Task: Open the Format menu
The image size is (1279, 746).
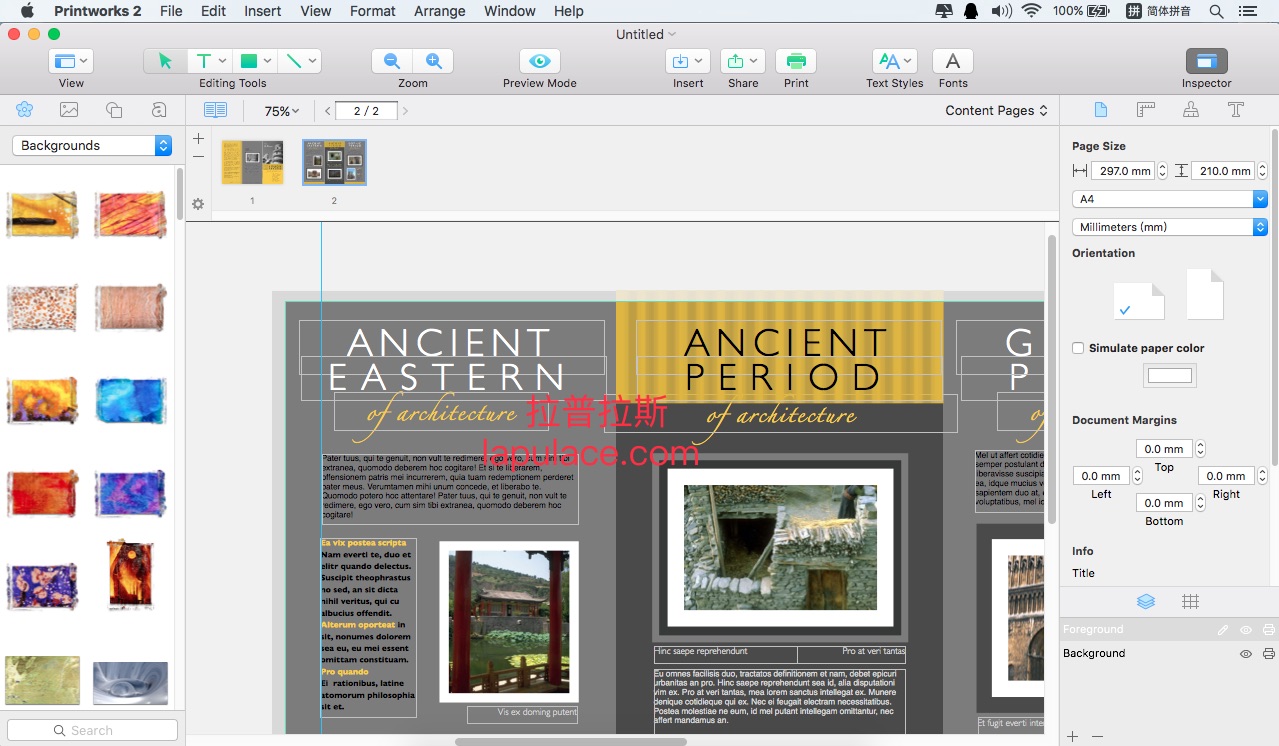Action: tap(373, 11)
